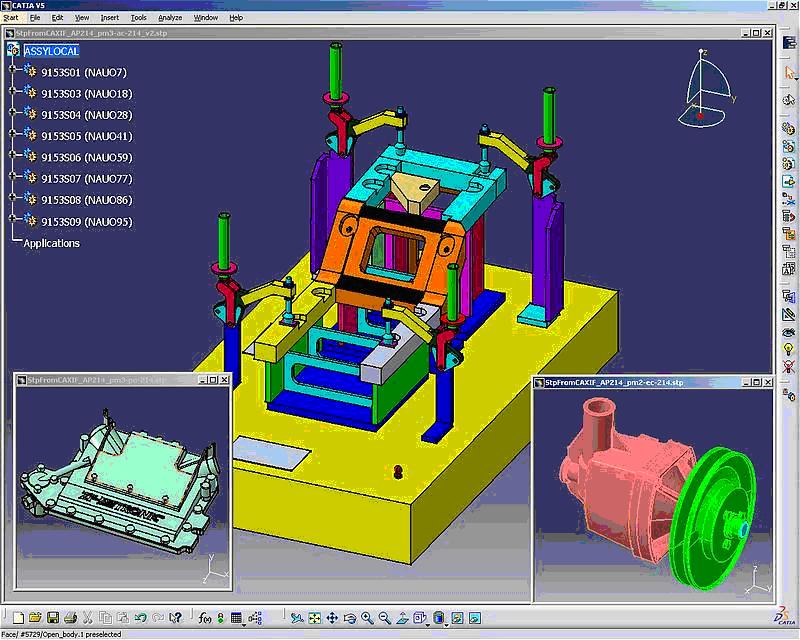
Task: Select the ASSYLOCAL root tree item
Action: [51, 51]
